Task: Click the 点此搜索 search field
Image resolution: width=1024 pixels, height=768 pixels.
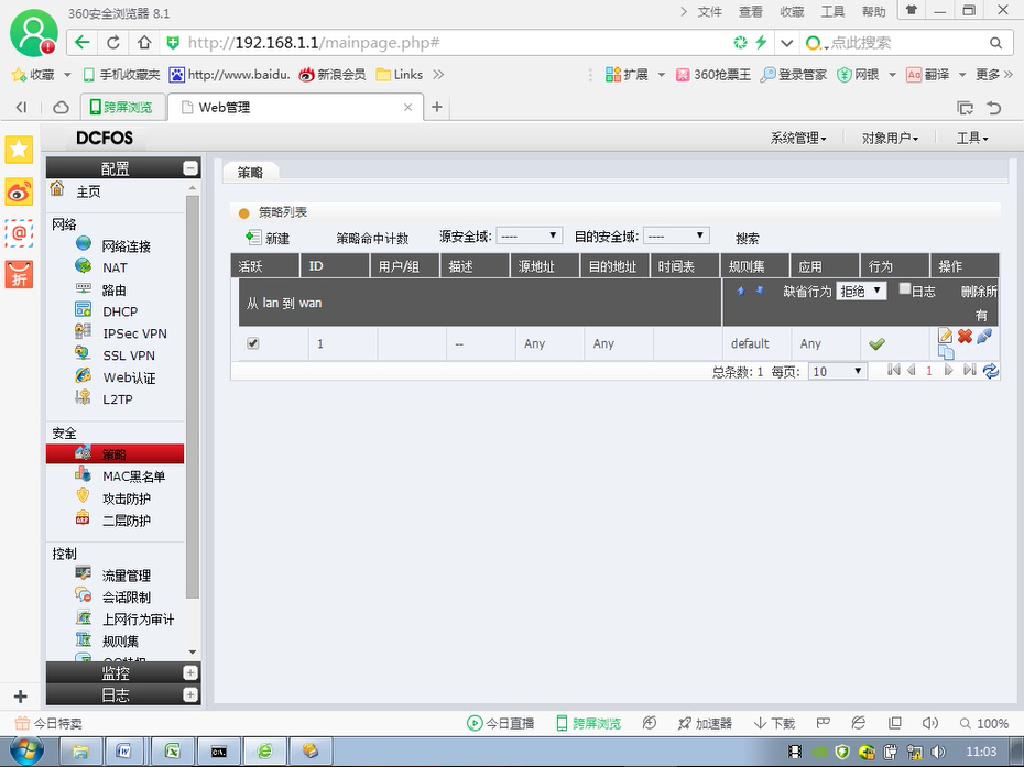Action: tap(904, 43)
